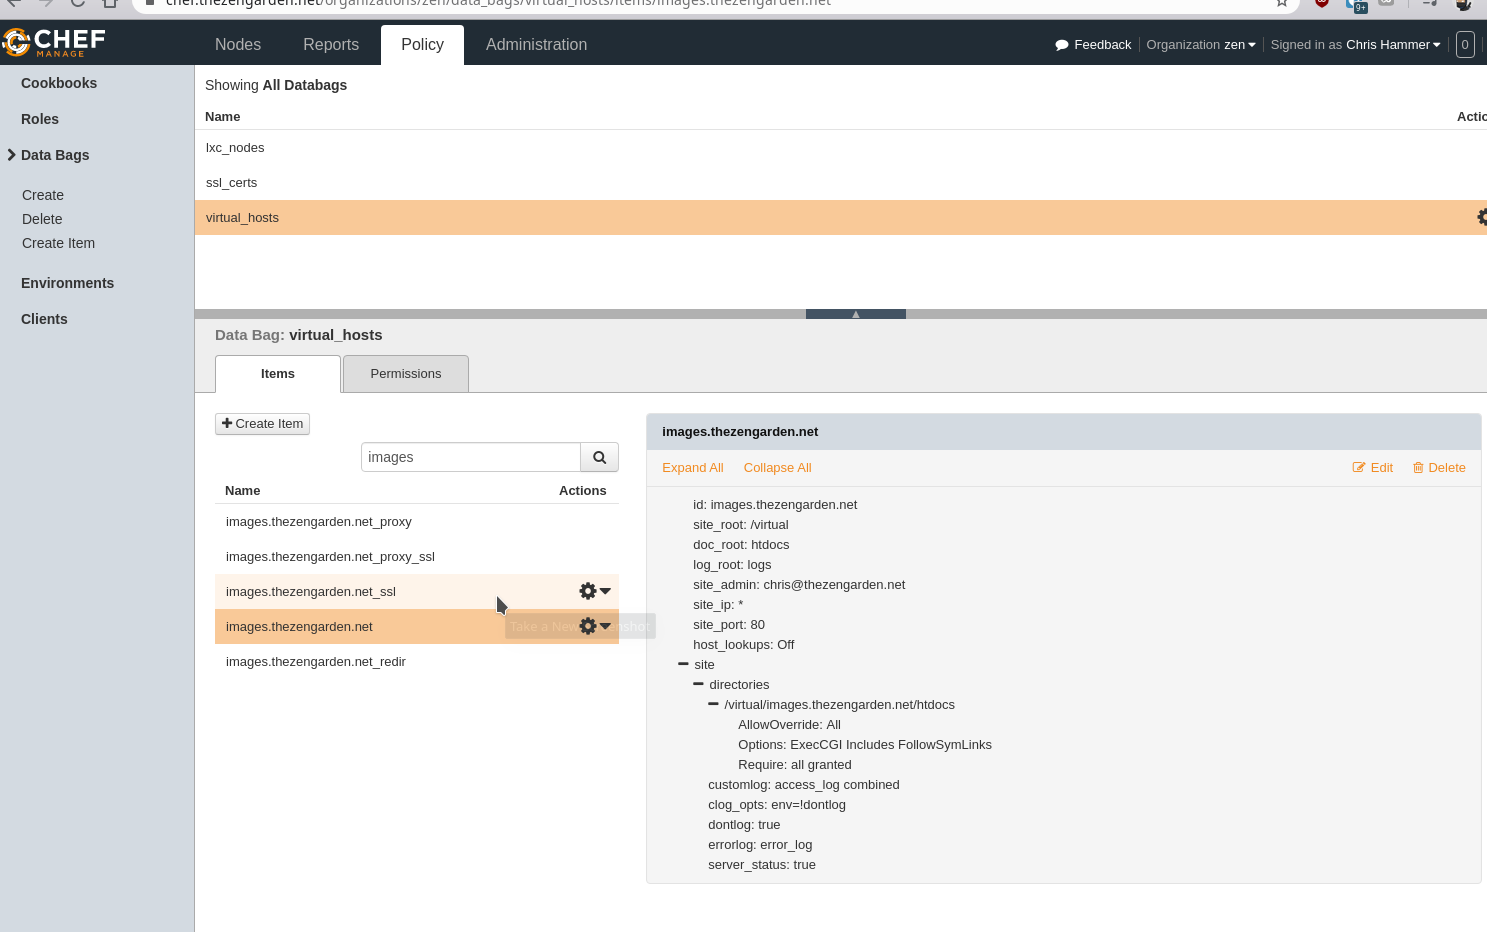Open Roles in the sidebar

coord(40,119)
